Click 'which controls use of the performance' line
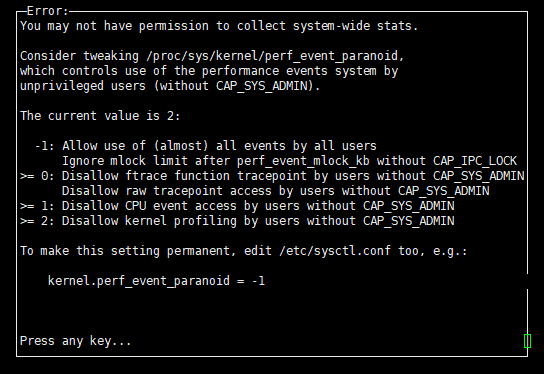This screenshot has width=544, height=374. tap(209, 71)
